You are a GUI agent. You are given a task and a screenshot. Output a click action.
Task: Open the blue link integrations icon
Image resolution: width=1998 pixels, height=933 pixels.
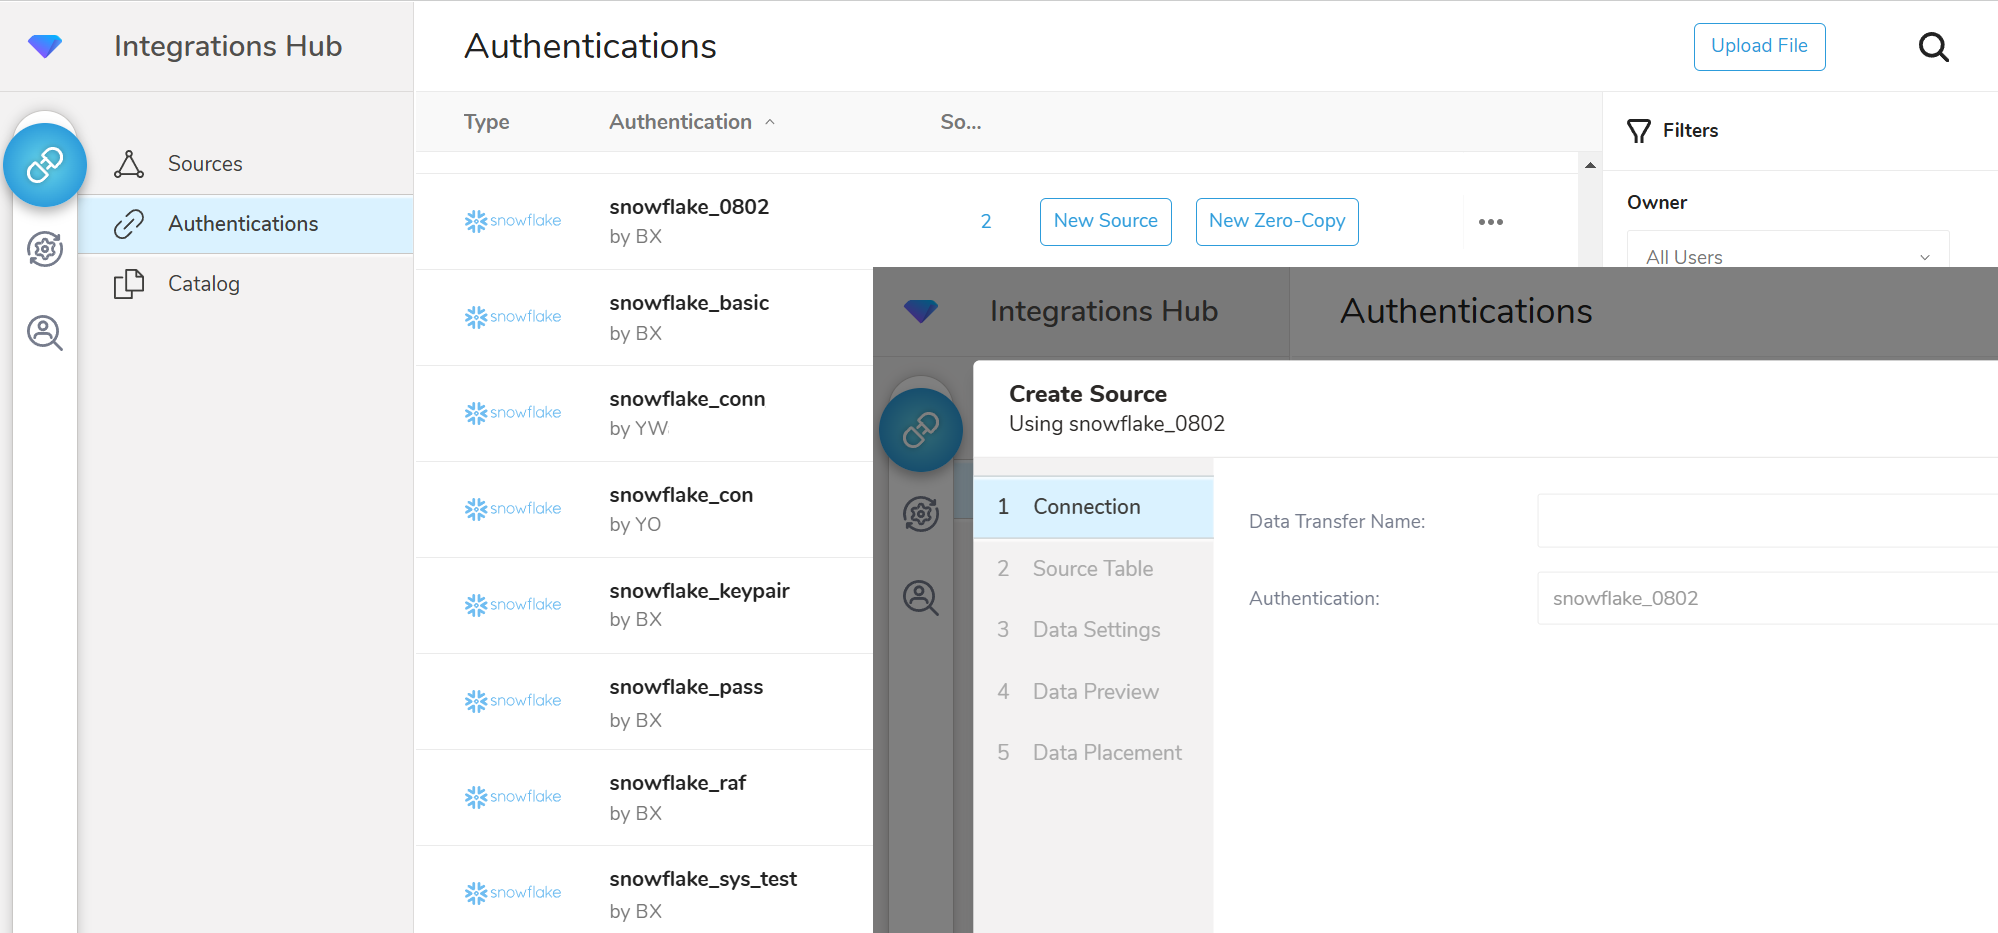click(x=45, y=165)
